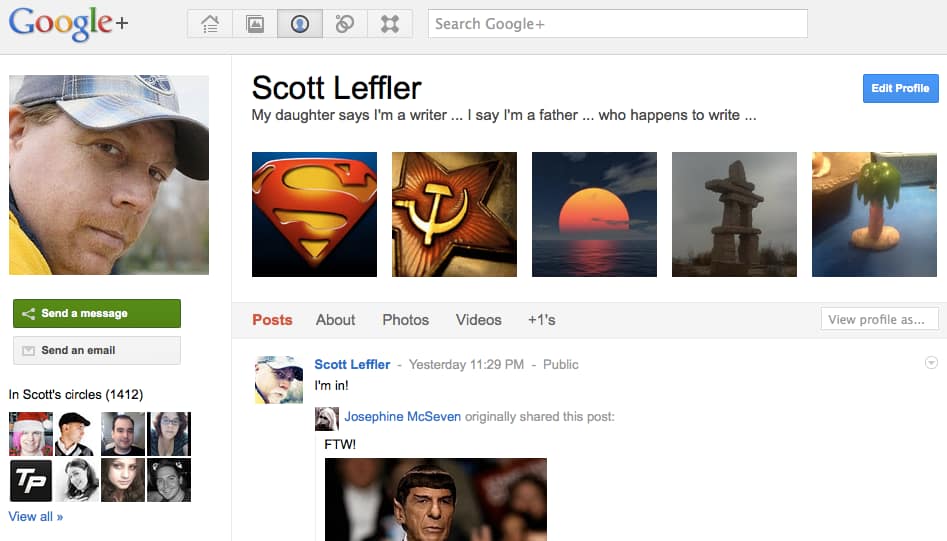Switch to the Photos tab
Screen dimensions: 947x541
pyautogui.click(x=405, y=320)
